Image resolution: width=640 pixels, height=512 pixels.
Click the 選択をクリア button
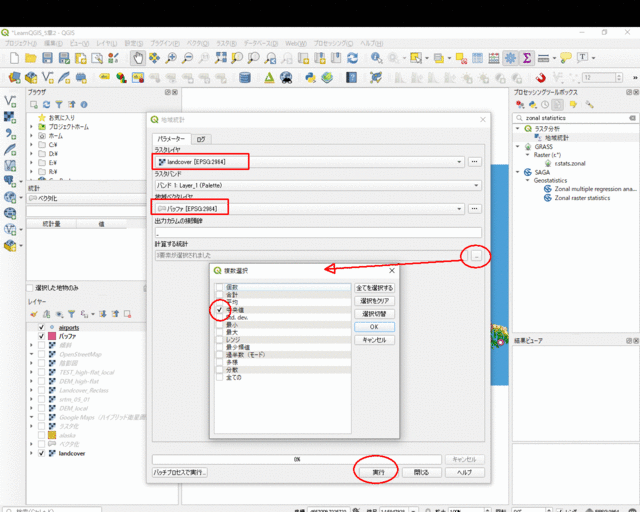point(374,301)
